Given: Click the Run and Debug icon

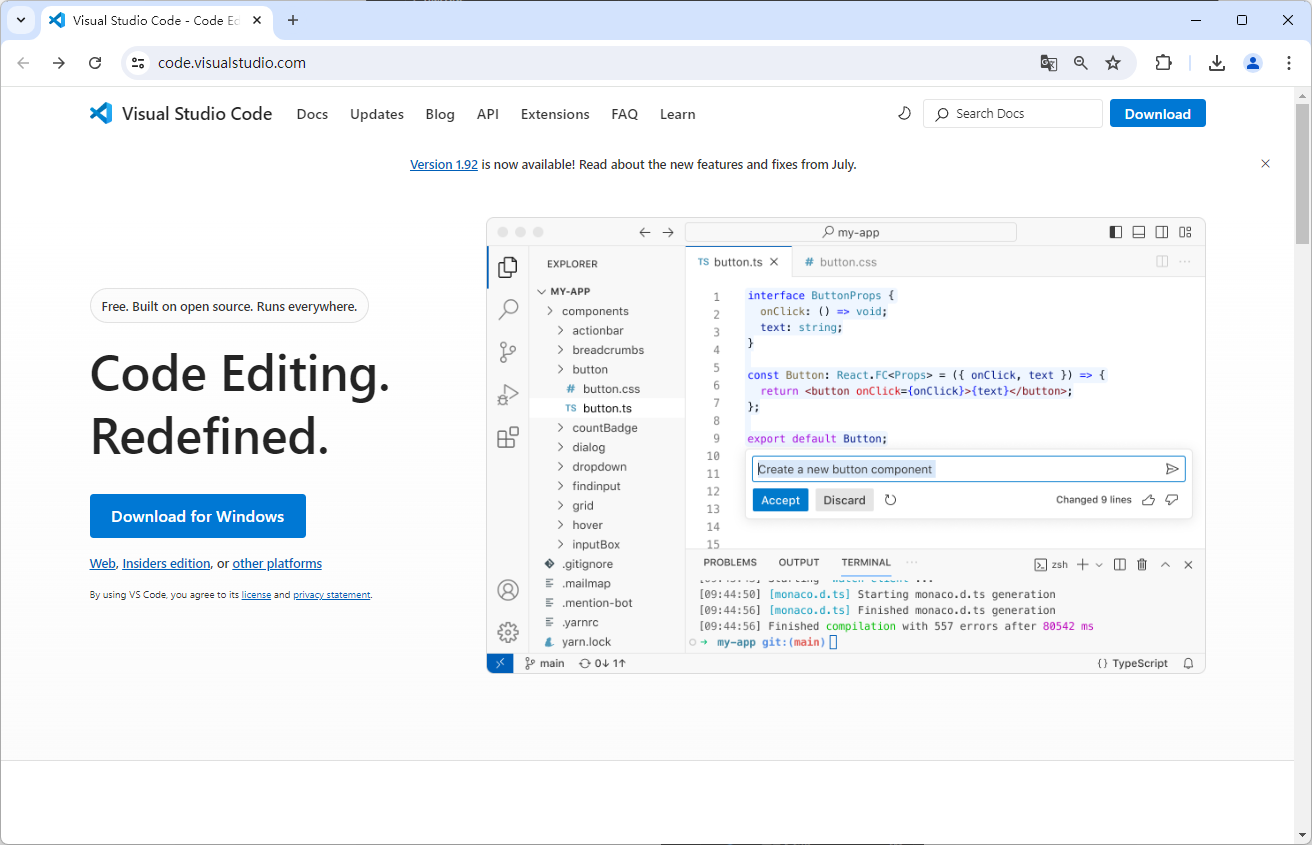Looking at the screenshot, I should point(508,395).
